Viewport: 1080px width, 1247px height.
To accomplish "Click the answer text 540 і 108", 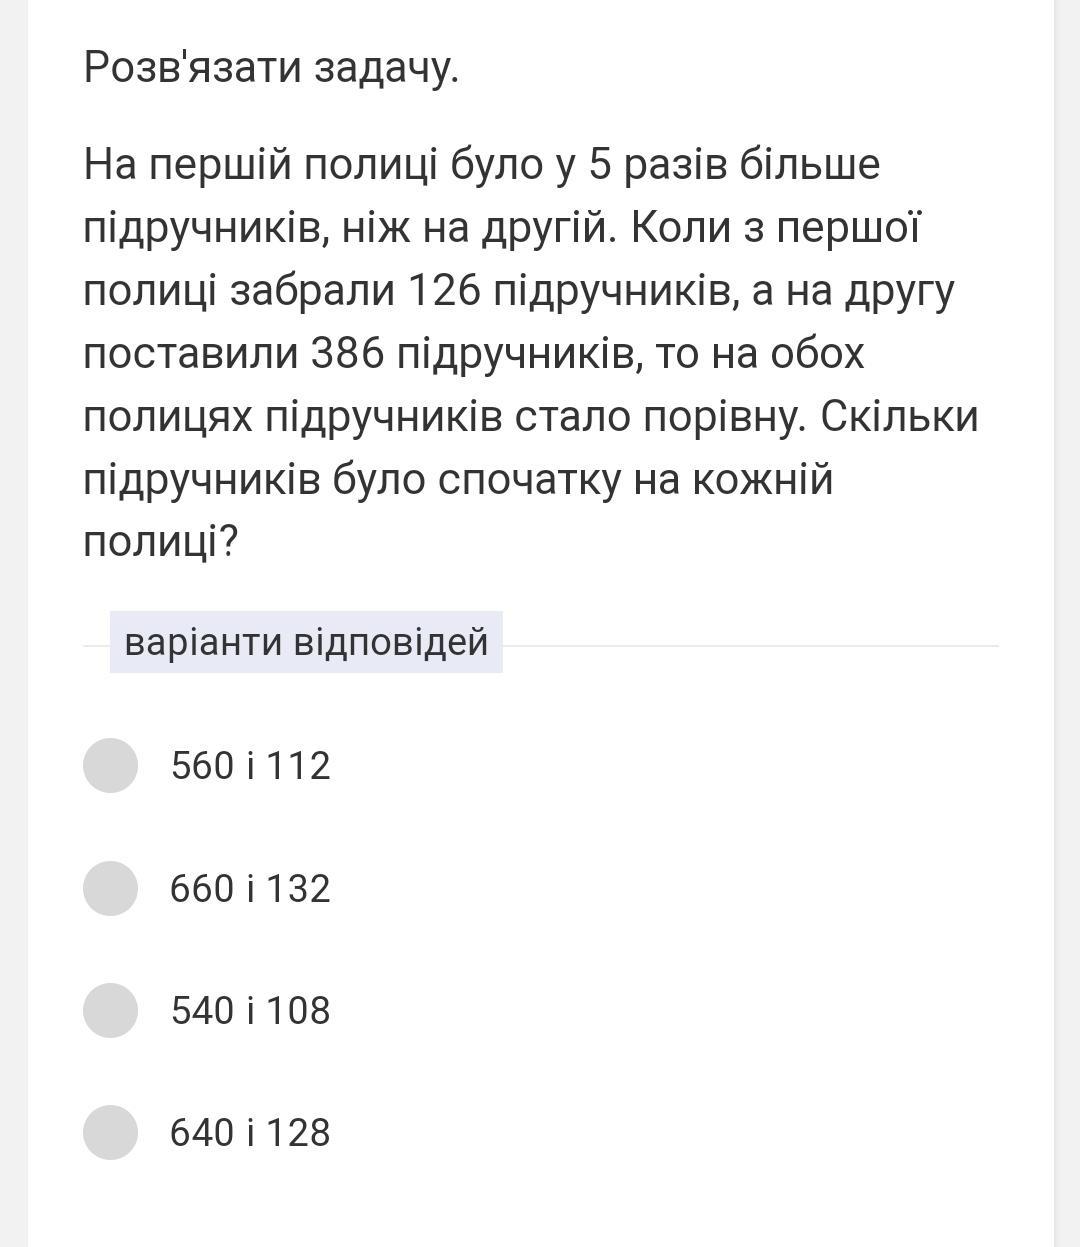I will point(250,1011).
